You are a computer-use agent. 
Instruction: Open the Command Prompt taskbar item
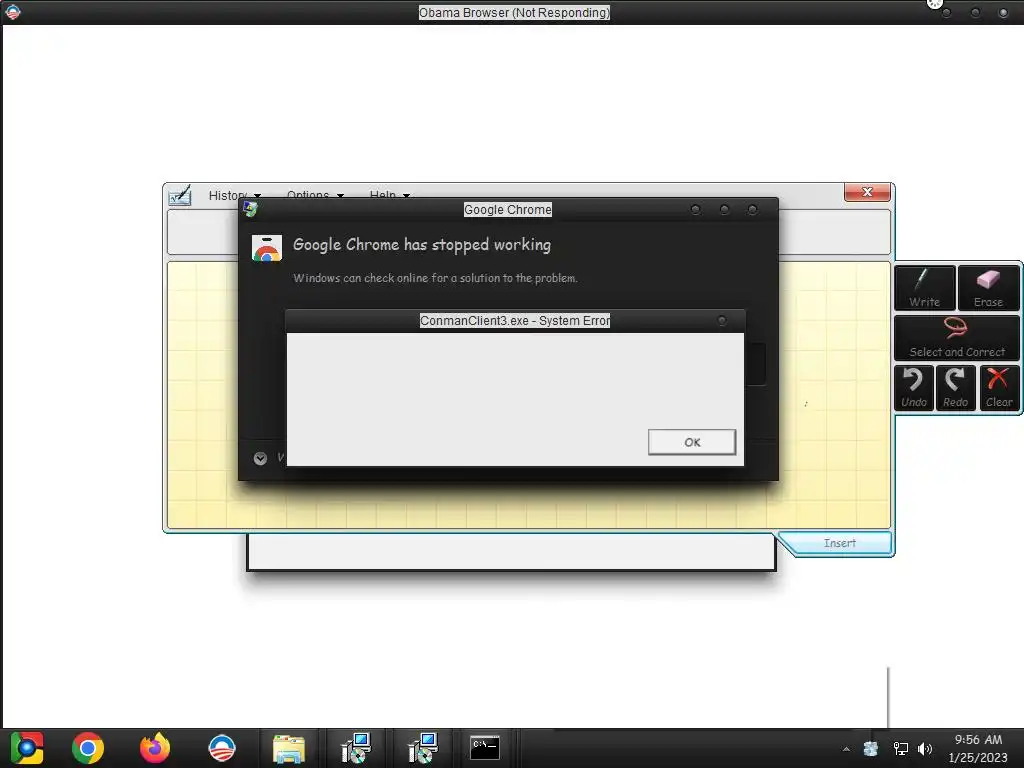tap(485, 748)
